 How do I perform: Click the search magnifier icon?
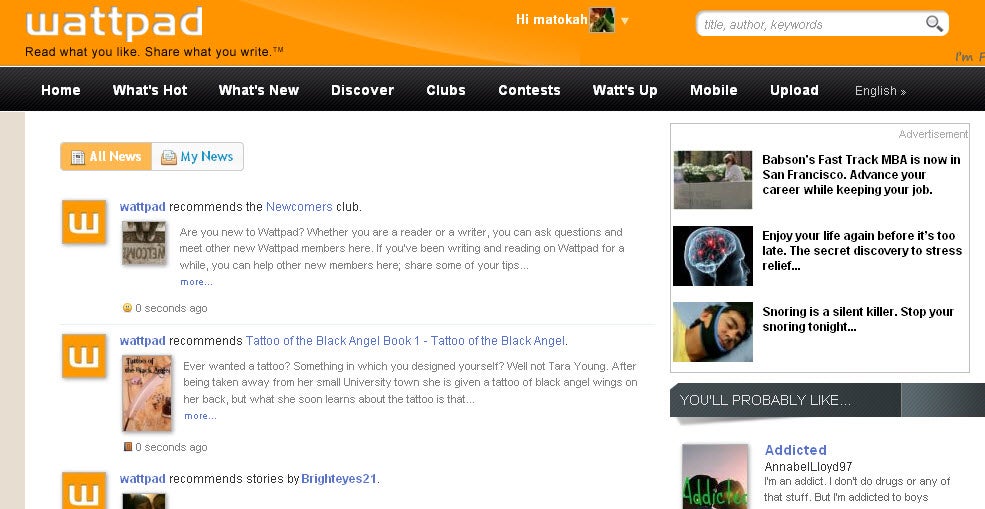coord(934,24)
